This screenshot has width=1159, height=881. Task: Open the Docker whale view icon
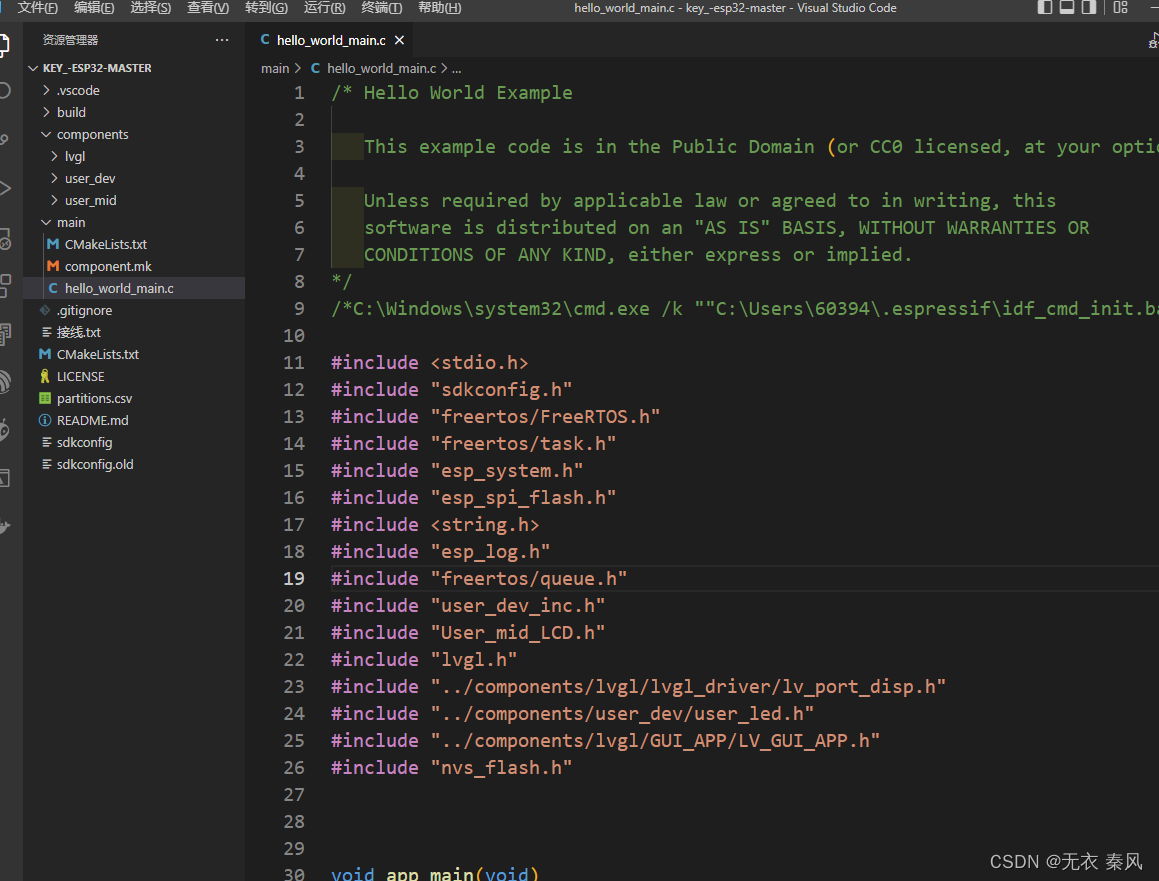[4, 526]
